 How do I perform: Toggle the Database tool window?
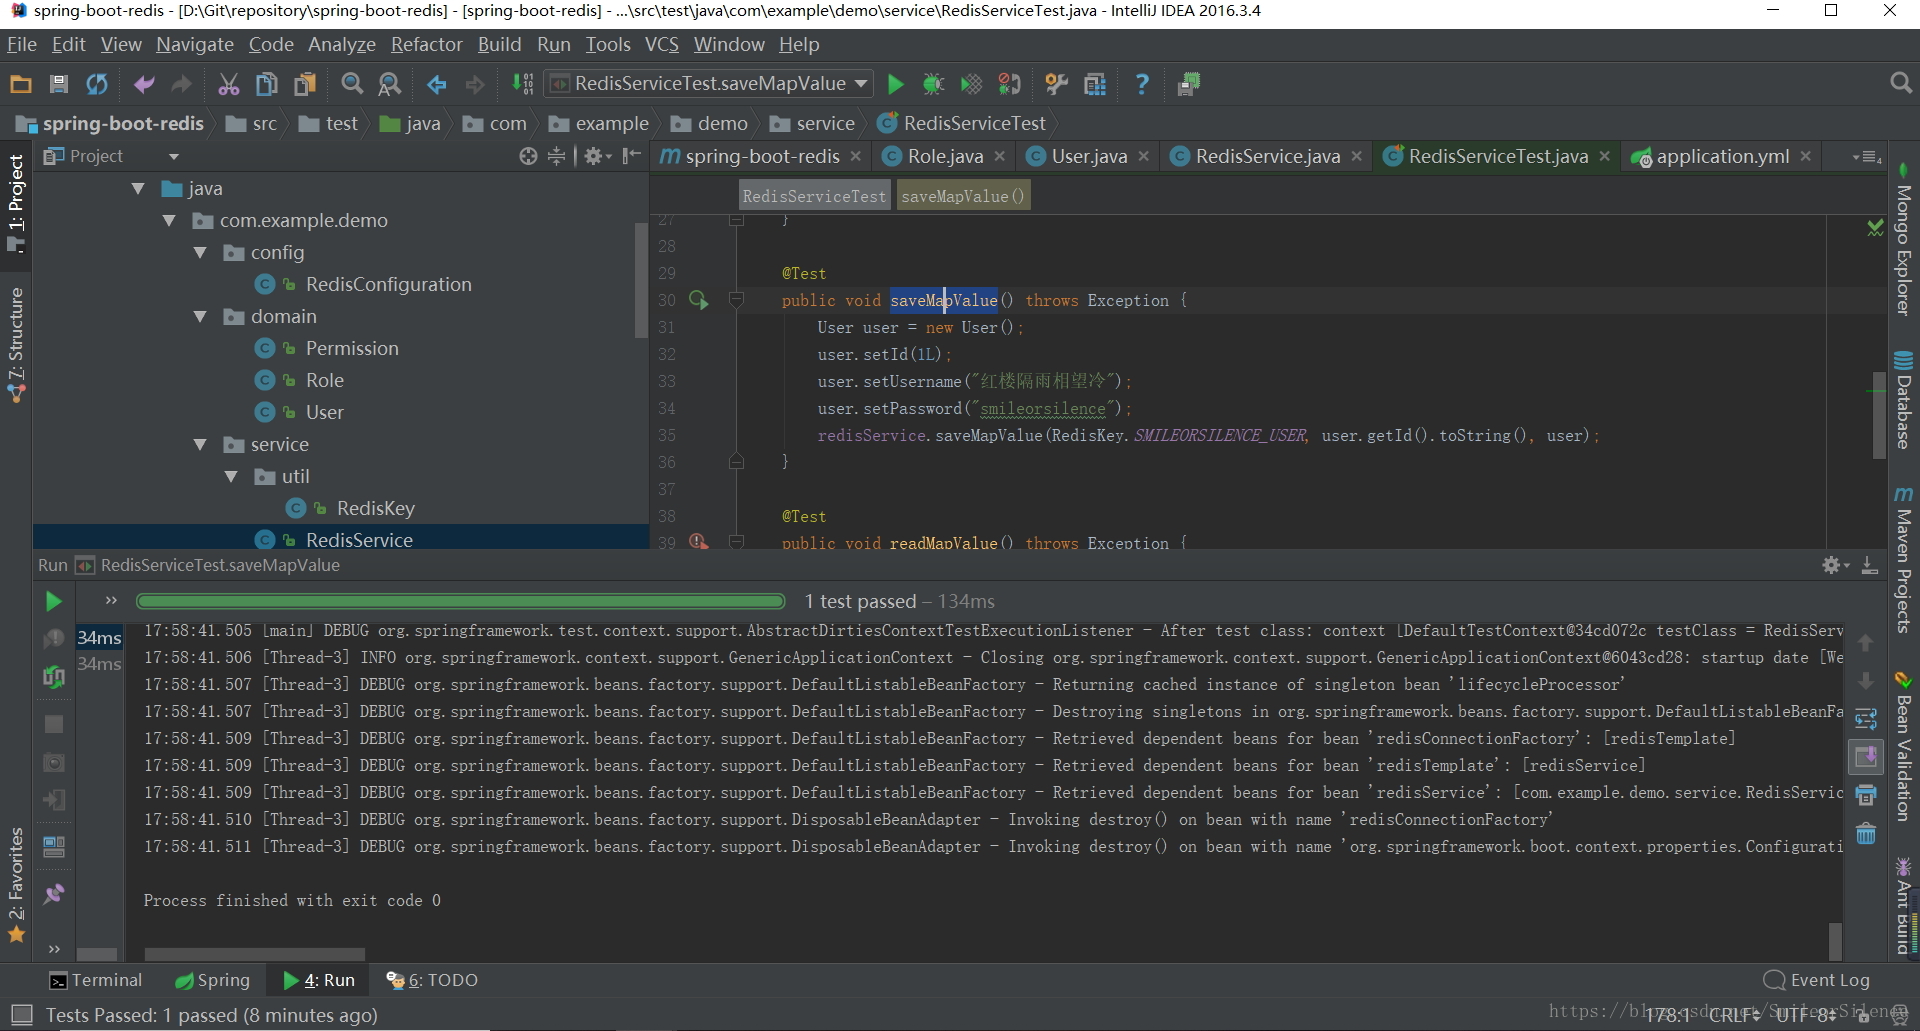[1903, 399]
